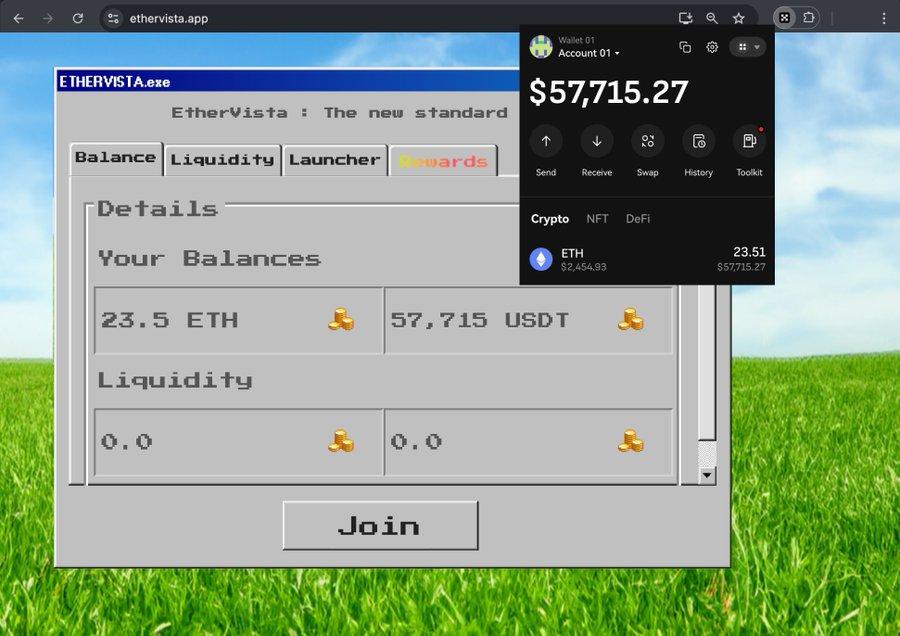The width and height of the screenshot is (900, 636).
Task: Click the ETHERVISTA.exe title bar
Action: [x=287, y=82]
